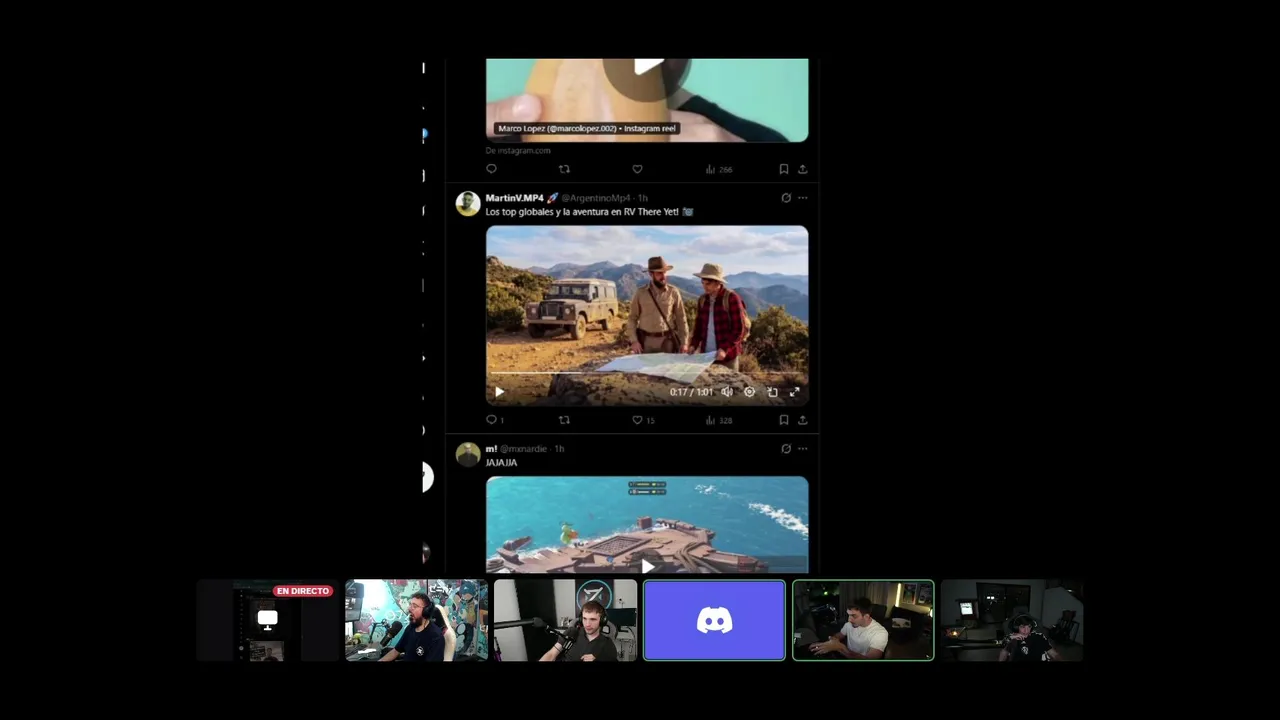Open the MartinV.MP4 profile avatar
Image resolution: width=1280 pixels, height=720 pixels.
coord(468,204)
